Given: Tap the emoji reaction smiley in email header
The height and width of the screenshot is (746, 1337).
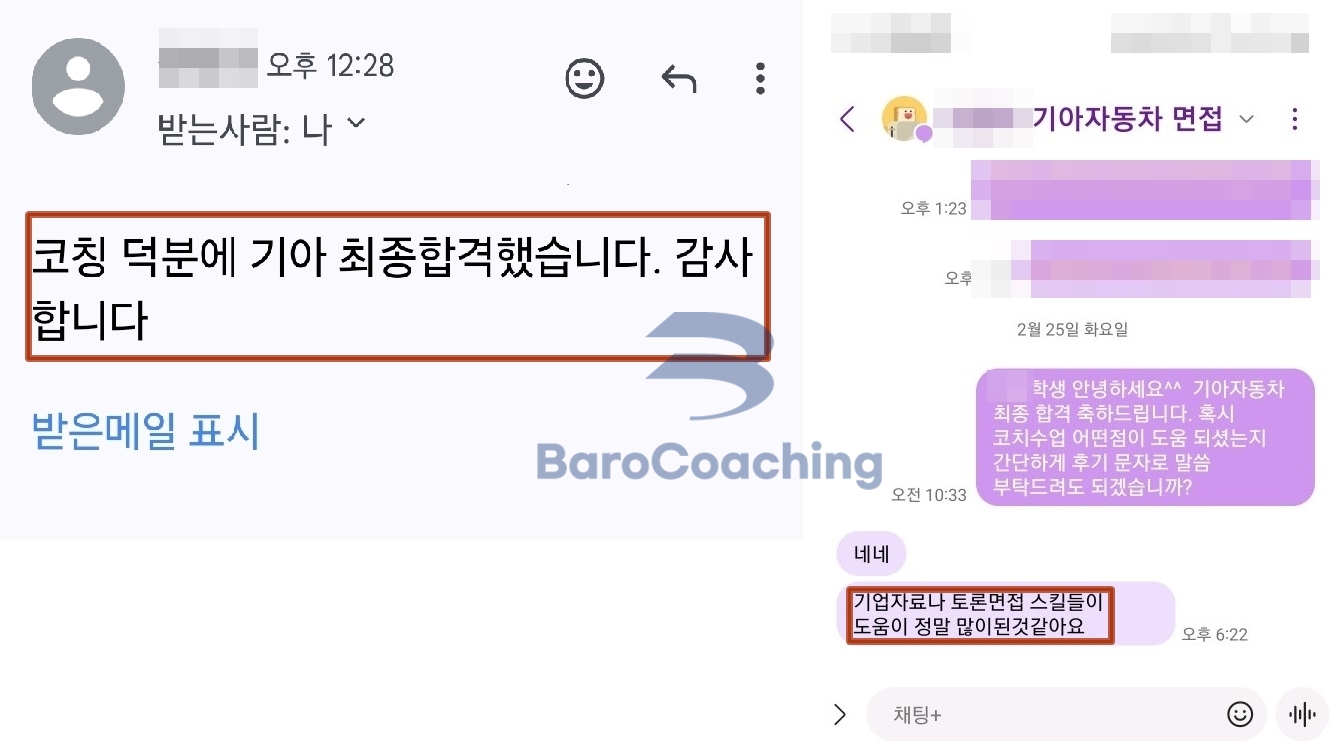Looking at the screenshot, I should 585,78.
